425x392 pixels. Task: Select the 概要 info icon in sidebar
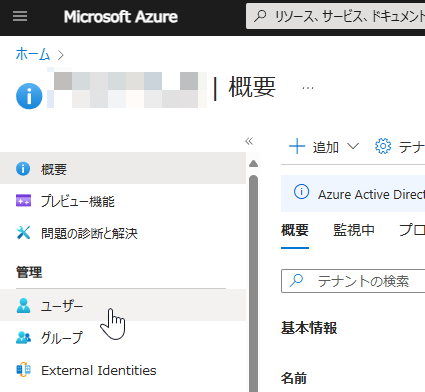tap(23, 169)
